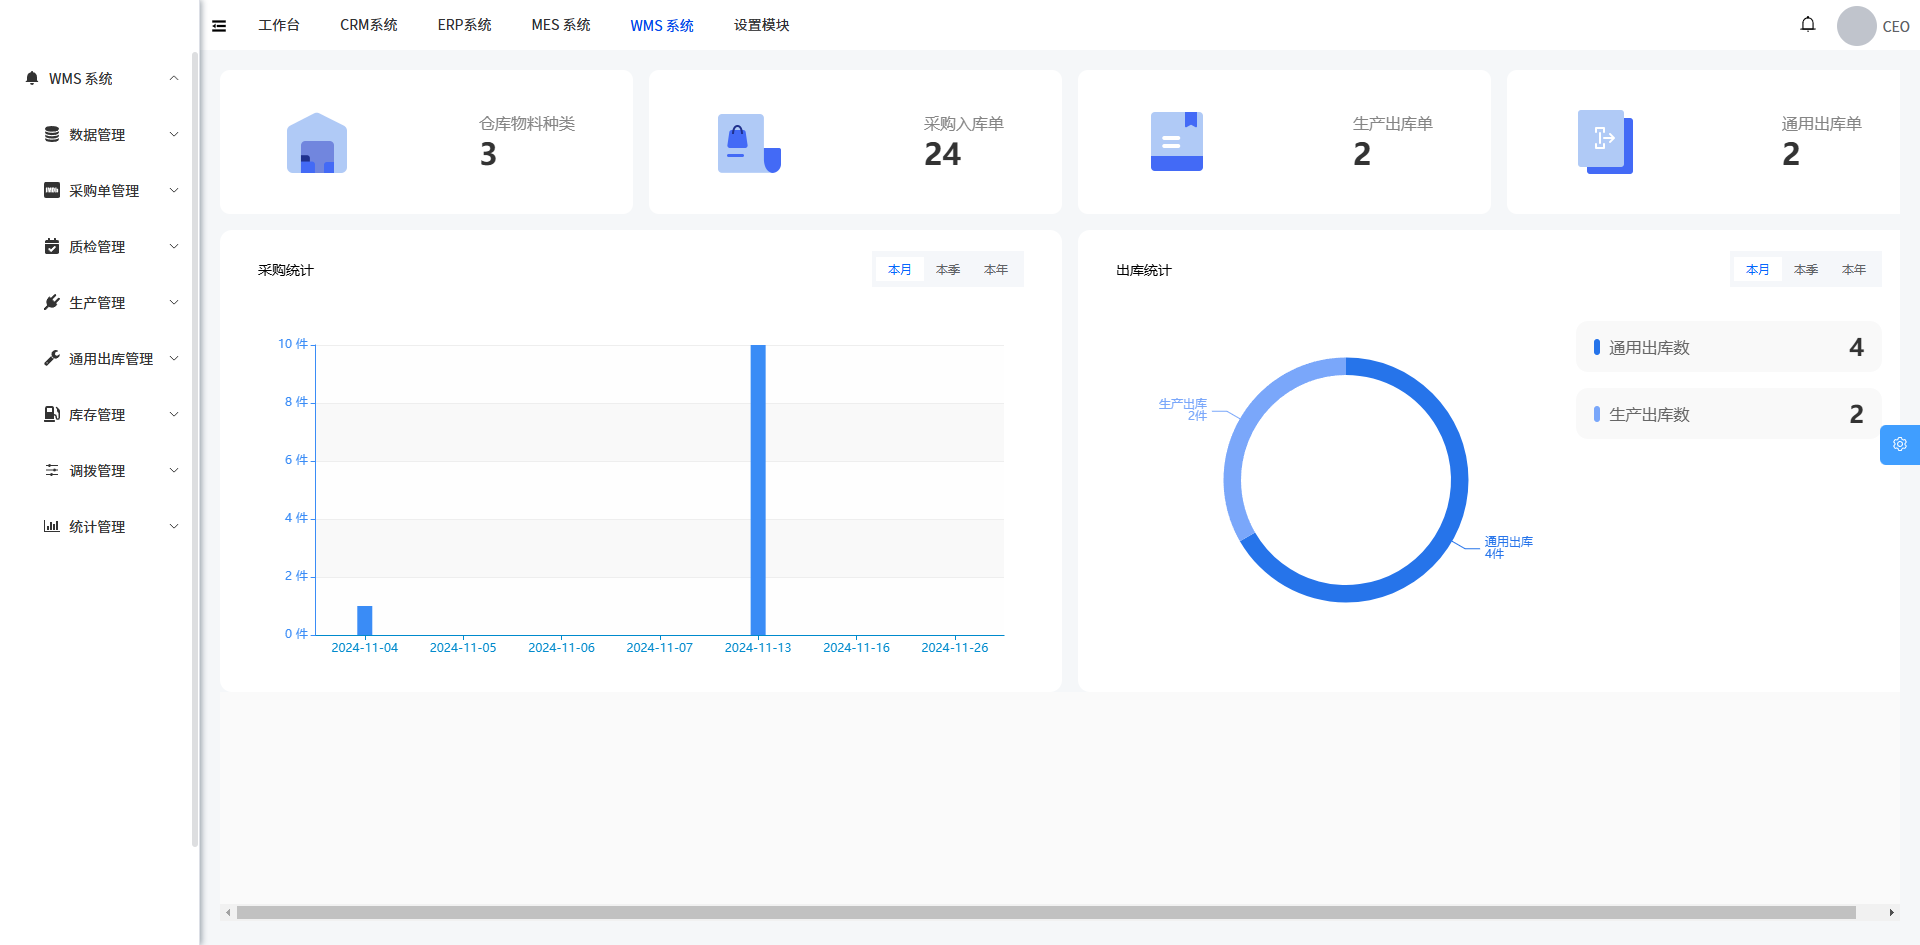Click the production outbound order bookmark icon
Screen dimensions: 1920x945
click(x=1176, y=142)
